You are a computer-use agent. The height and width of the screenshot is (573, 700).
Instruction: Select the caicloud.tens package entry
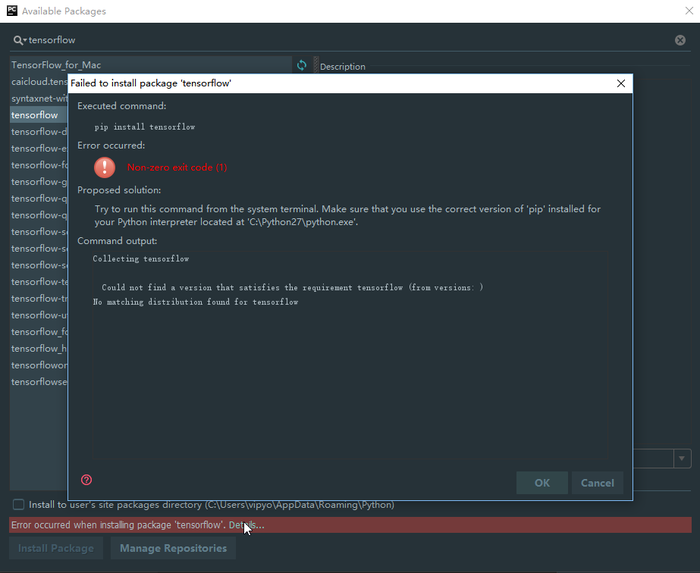point(39,82)
